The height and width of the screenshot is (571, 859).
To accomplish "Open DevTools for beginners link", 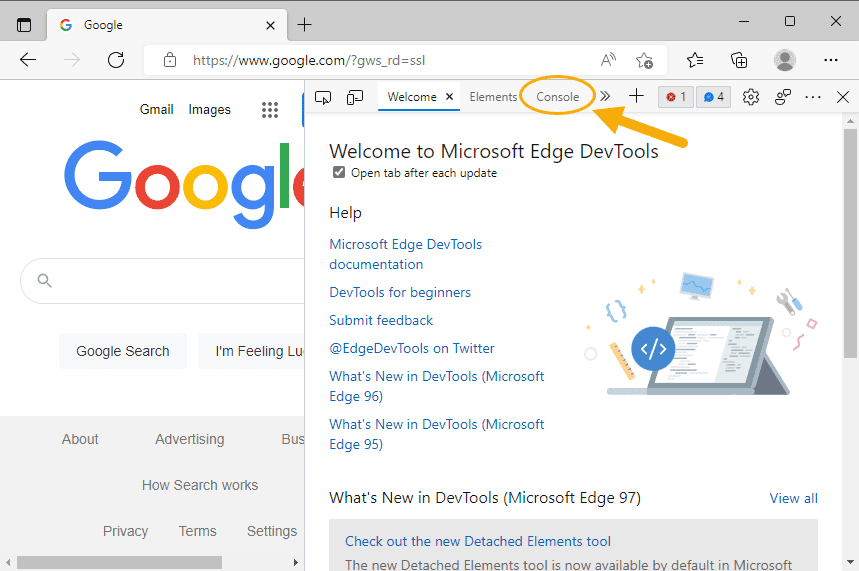I will (x=400, y=293).
